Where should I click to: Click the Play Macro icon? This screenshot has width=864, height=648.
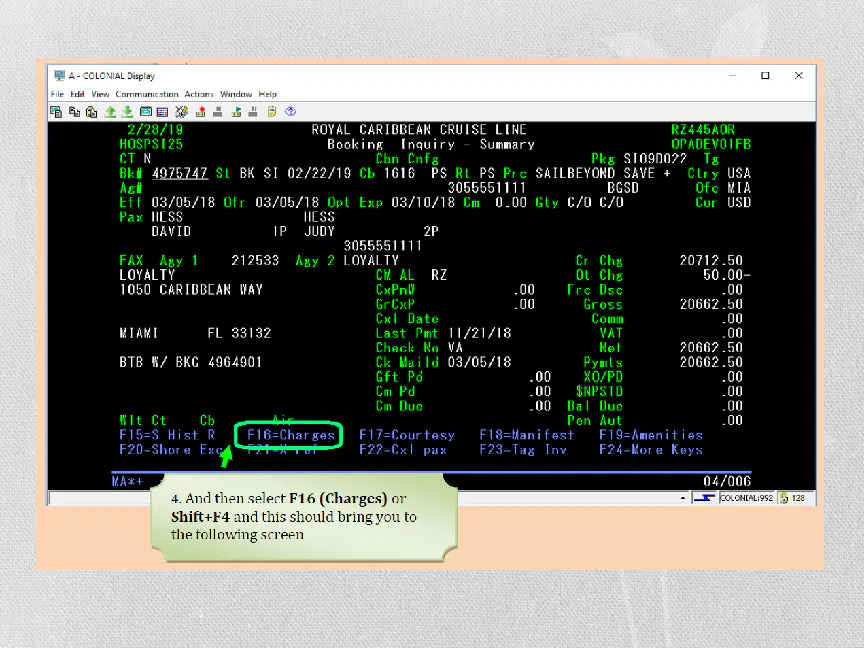[x=236, y=112]
